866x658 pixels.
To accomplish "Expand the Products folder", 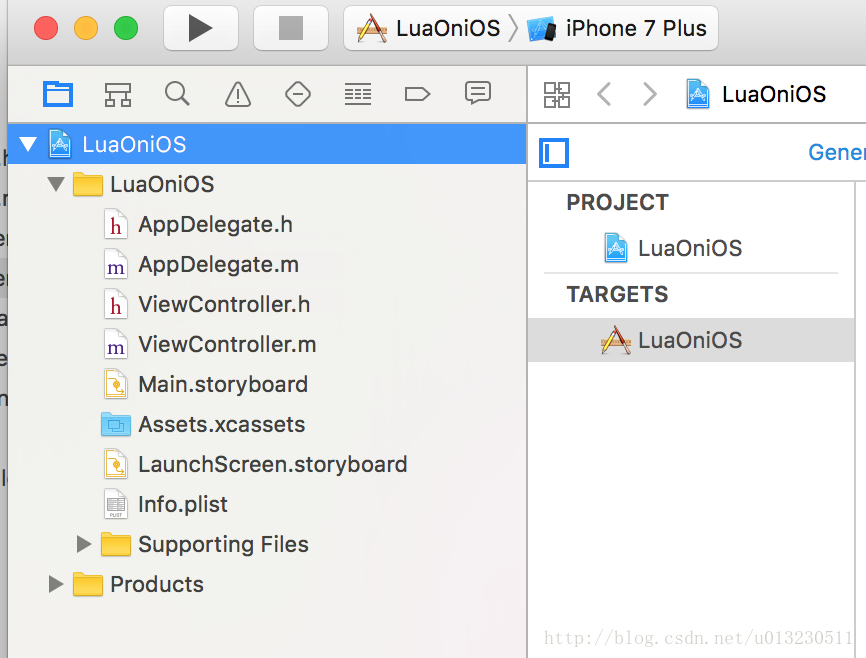I will tap(56, 585).
